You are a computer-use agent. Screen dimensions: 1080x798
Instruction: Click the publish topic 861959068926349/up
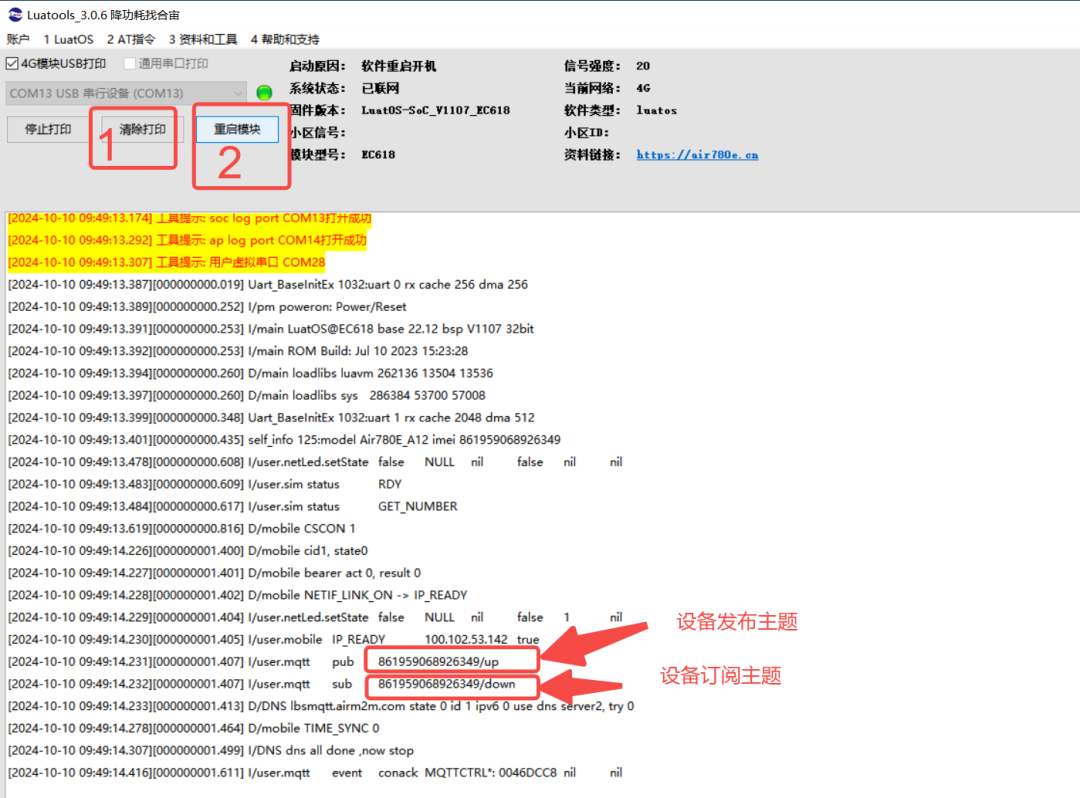438,662
